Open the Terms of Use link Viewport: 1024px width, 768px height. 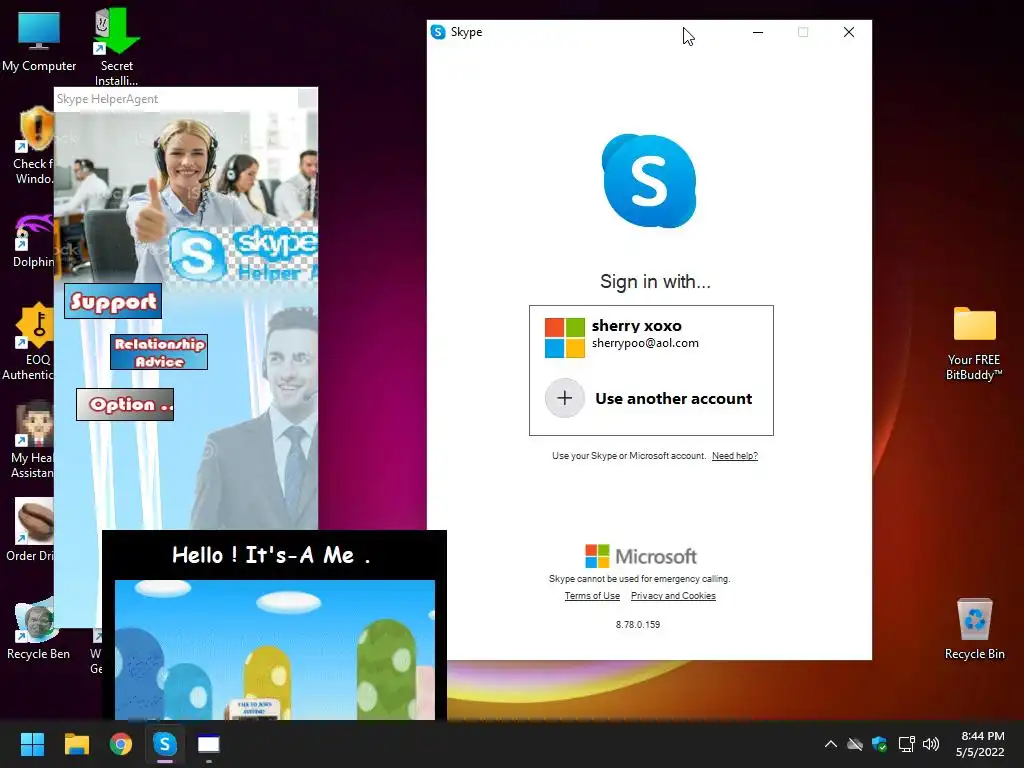[592, 596]
